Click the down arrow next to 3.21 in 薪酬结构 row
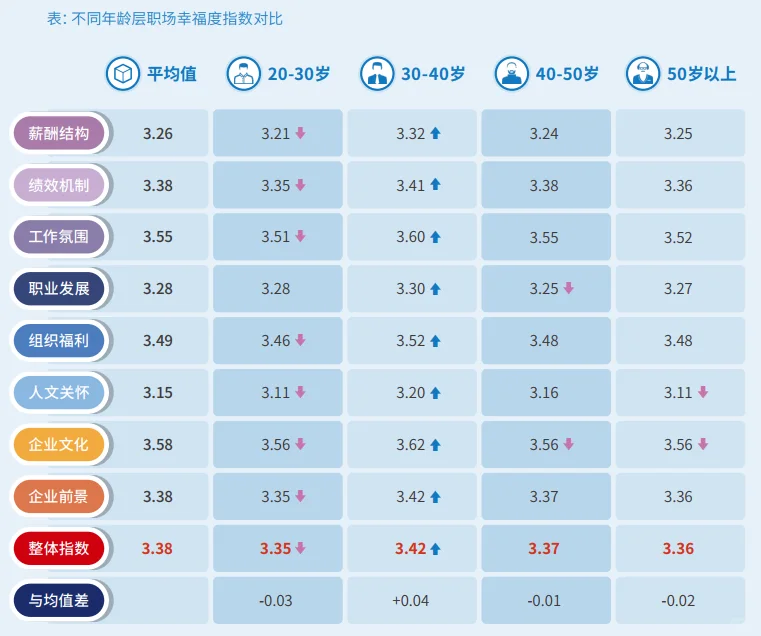The height and width of the screenshot is (636, 761). point(300,133)
